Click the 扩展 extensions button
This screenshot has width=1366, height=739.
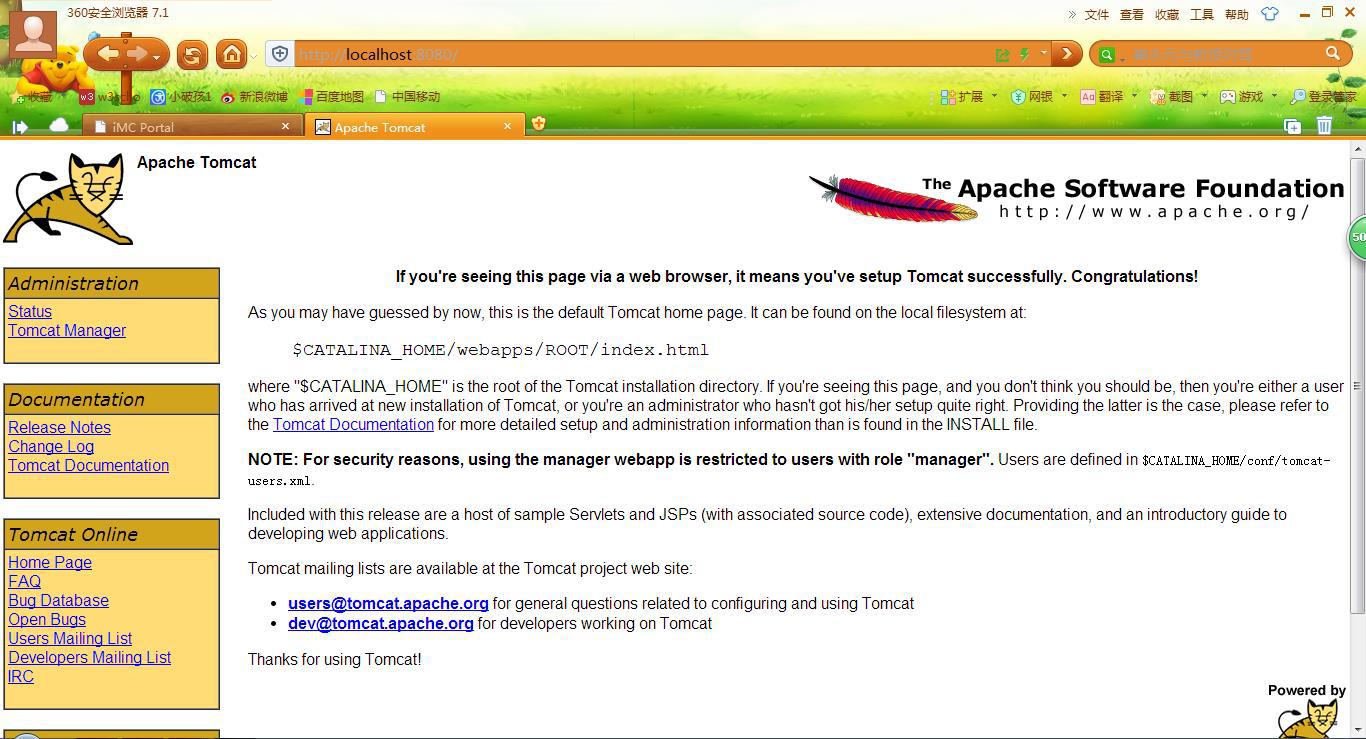click(962, 97)
